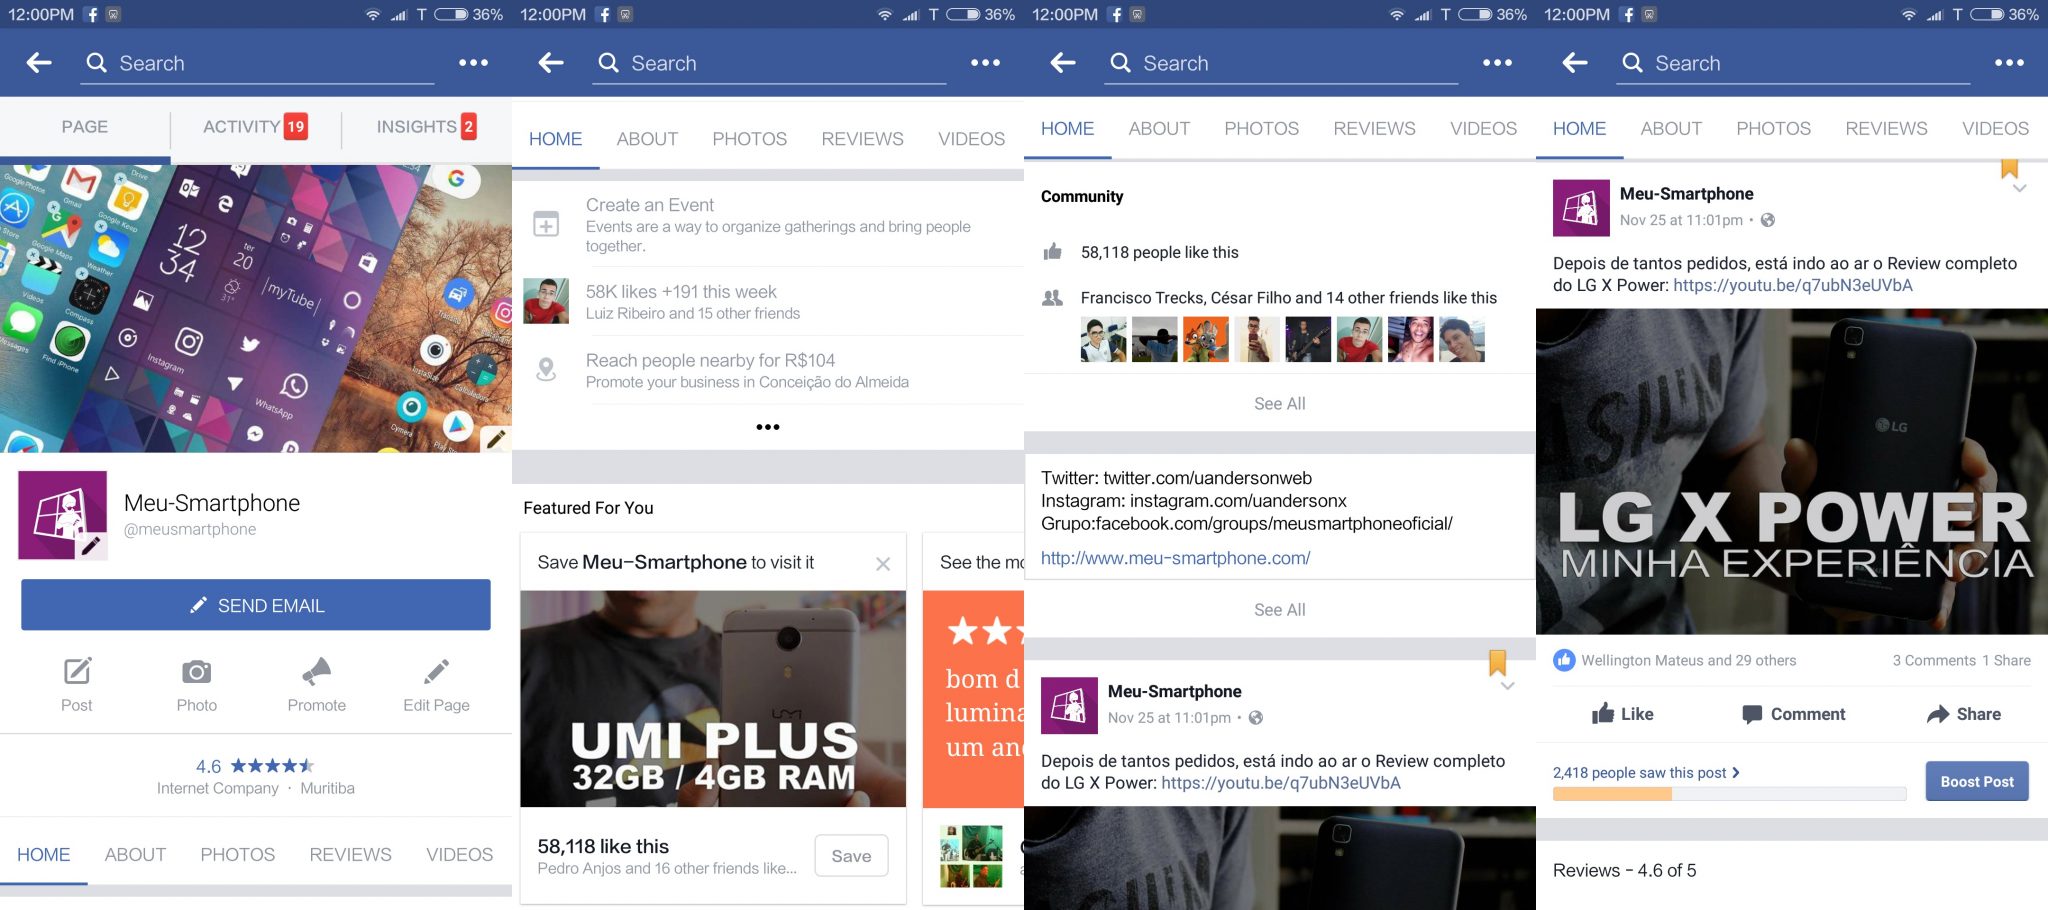Share the LG X Power post
Screen dimensions: 2048x910
[1964, 714]
